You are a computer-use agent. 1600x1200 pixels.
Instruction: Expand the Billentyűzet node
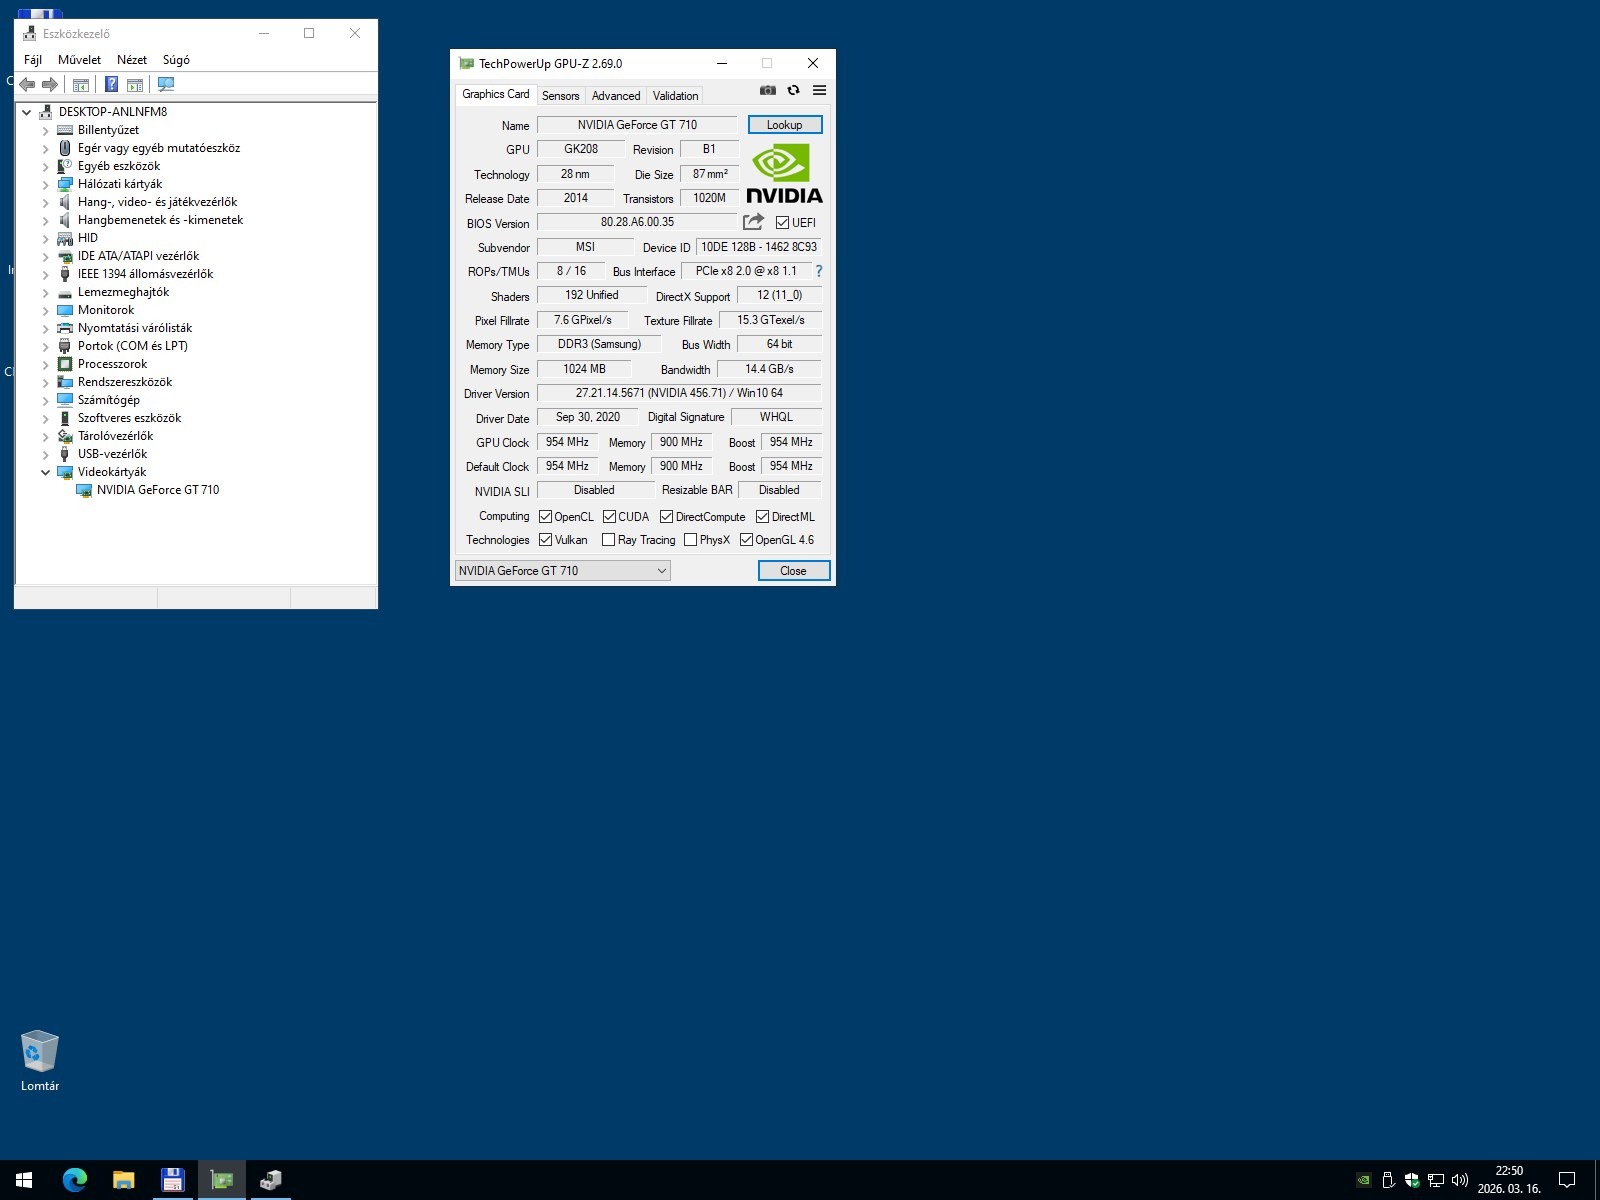[x=45, y=130]
